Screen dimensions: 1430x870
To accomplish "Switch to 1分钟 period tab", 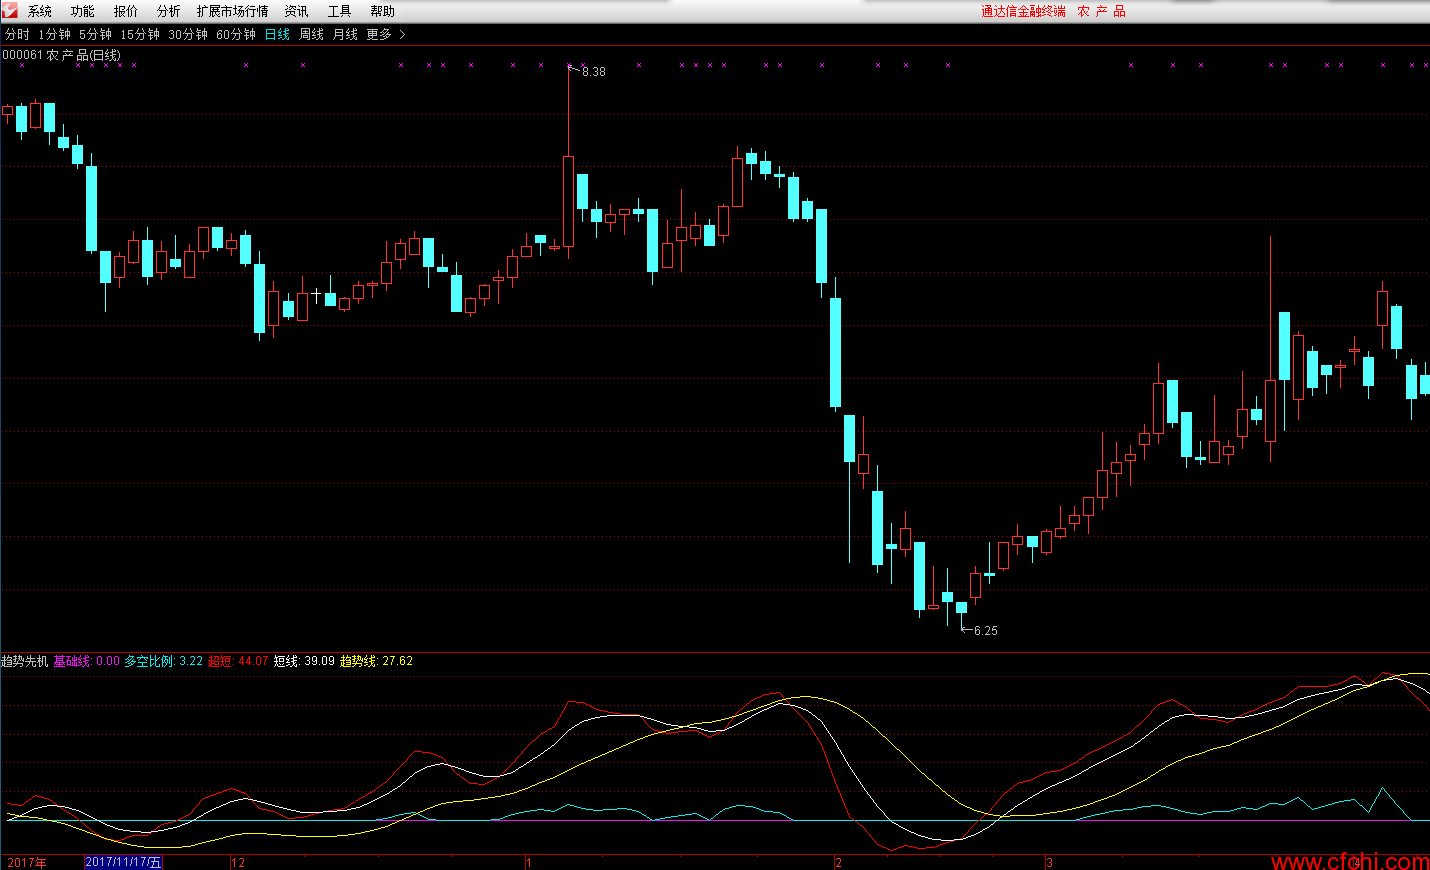I will pyautogui.click(x=55, y=34).
